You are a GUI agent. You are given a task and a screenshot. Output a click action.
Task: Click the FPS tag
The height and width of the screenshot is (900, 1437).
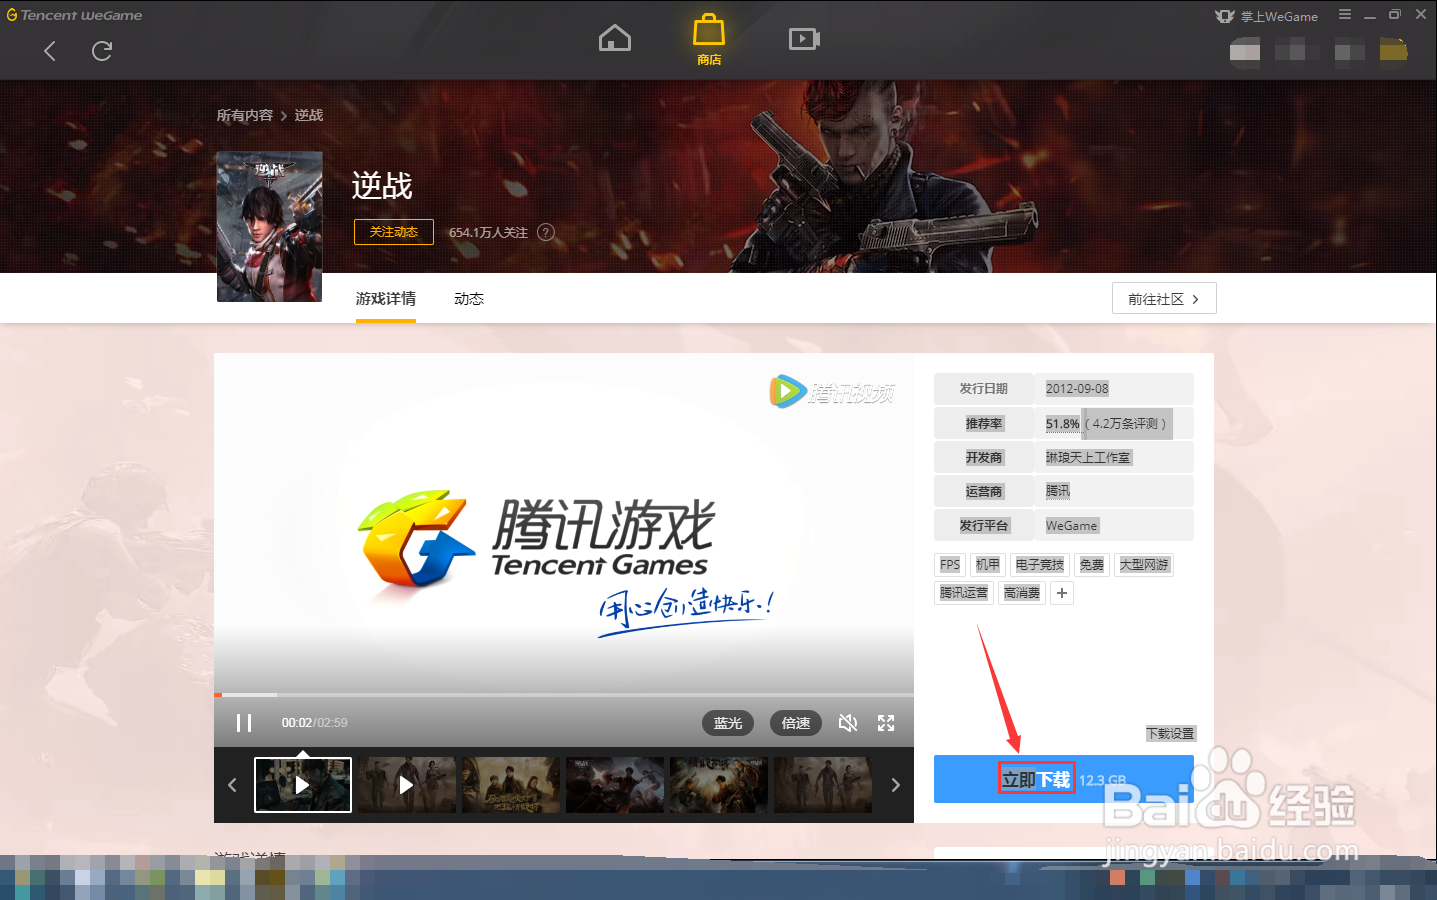950,565
